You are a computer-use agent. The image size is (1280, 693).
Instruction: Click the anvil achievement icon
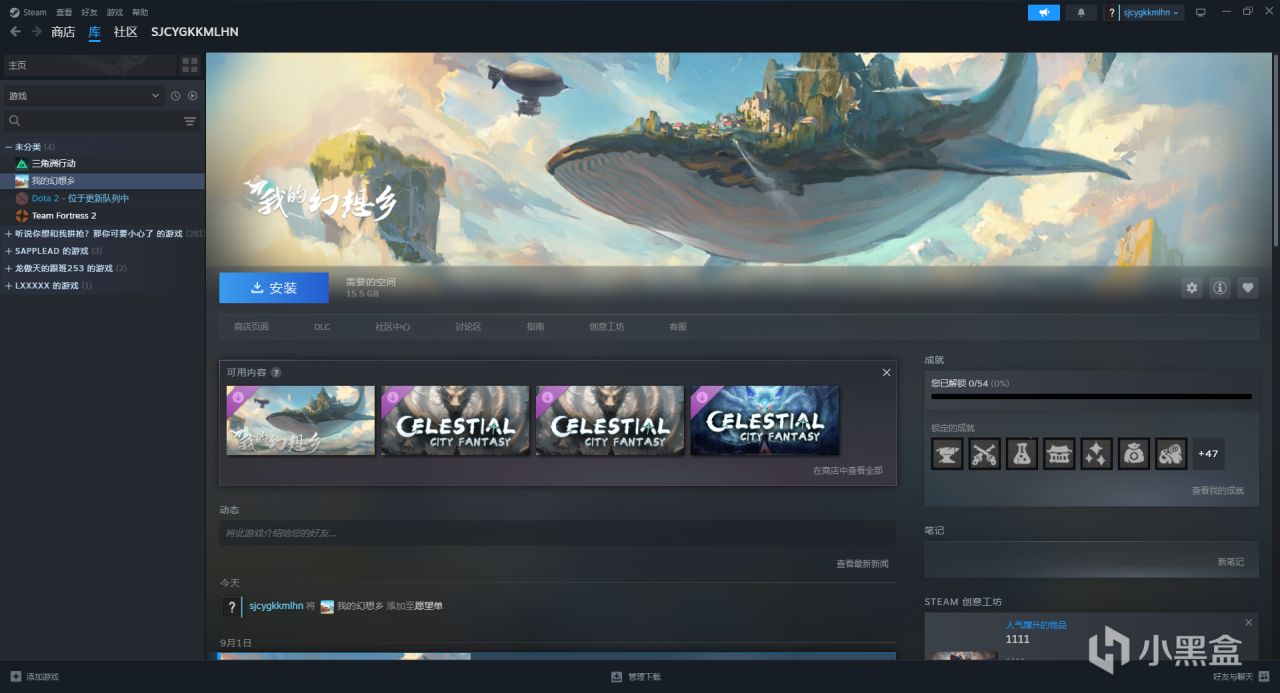click(x=947, y=454)
